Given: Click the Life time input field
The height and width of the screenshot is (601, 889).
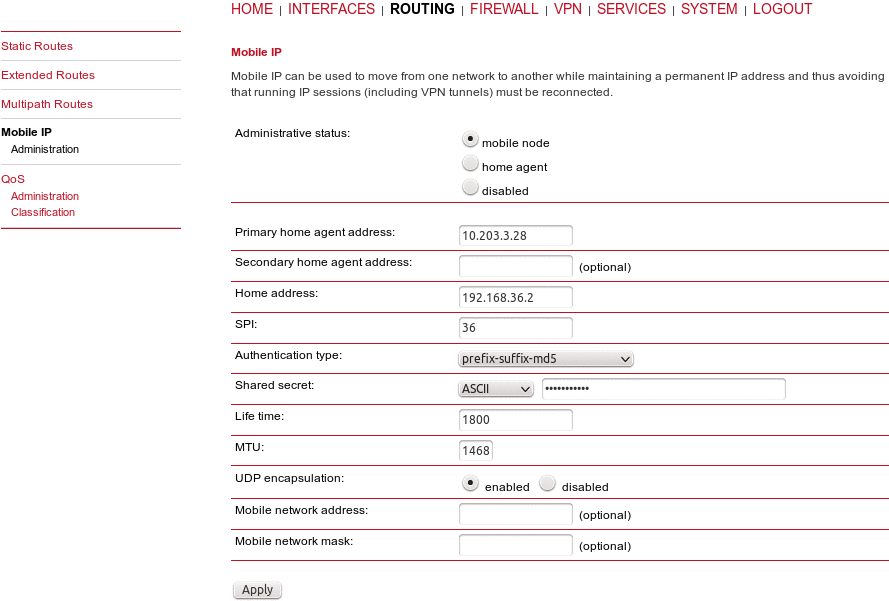Looking at the screenshot, I should coord(515,420).
